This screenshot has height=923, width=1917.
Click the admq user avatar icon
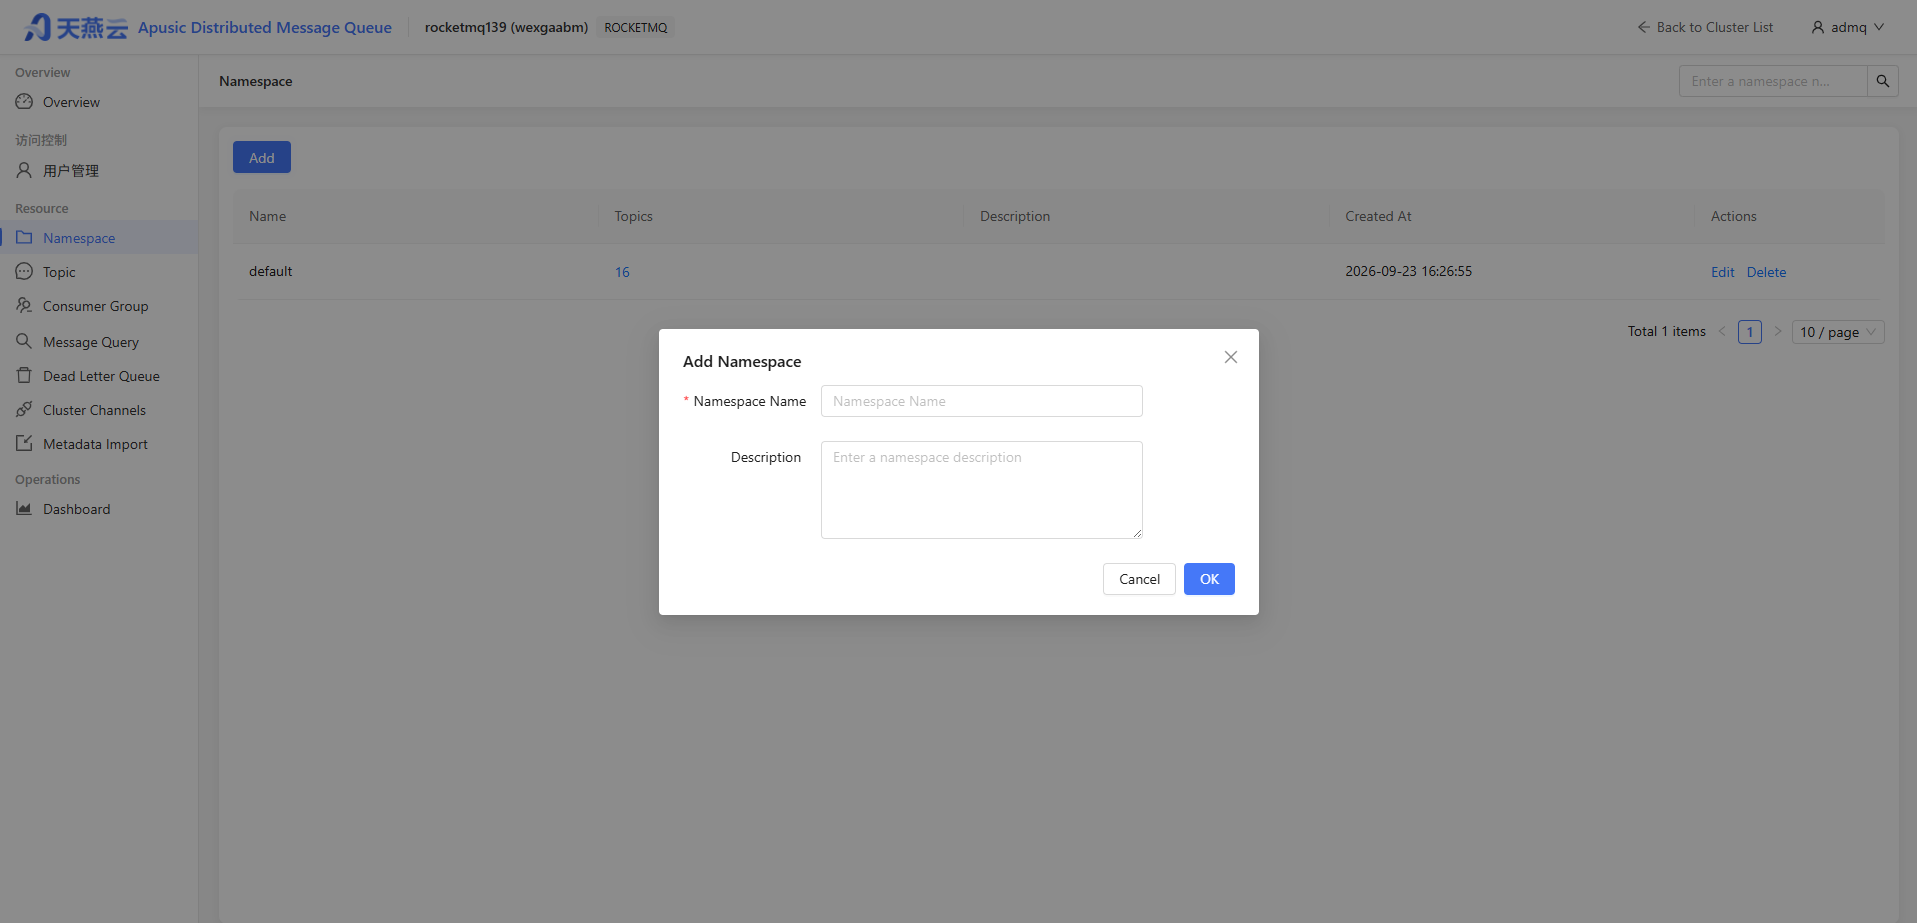[x=1818, y=27]
